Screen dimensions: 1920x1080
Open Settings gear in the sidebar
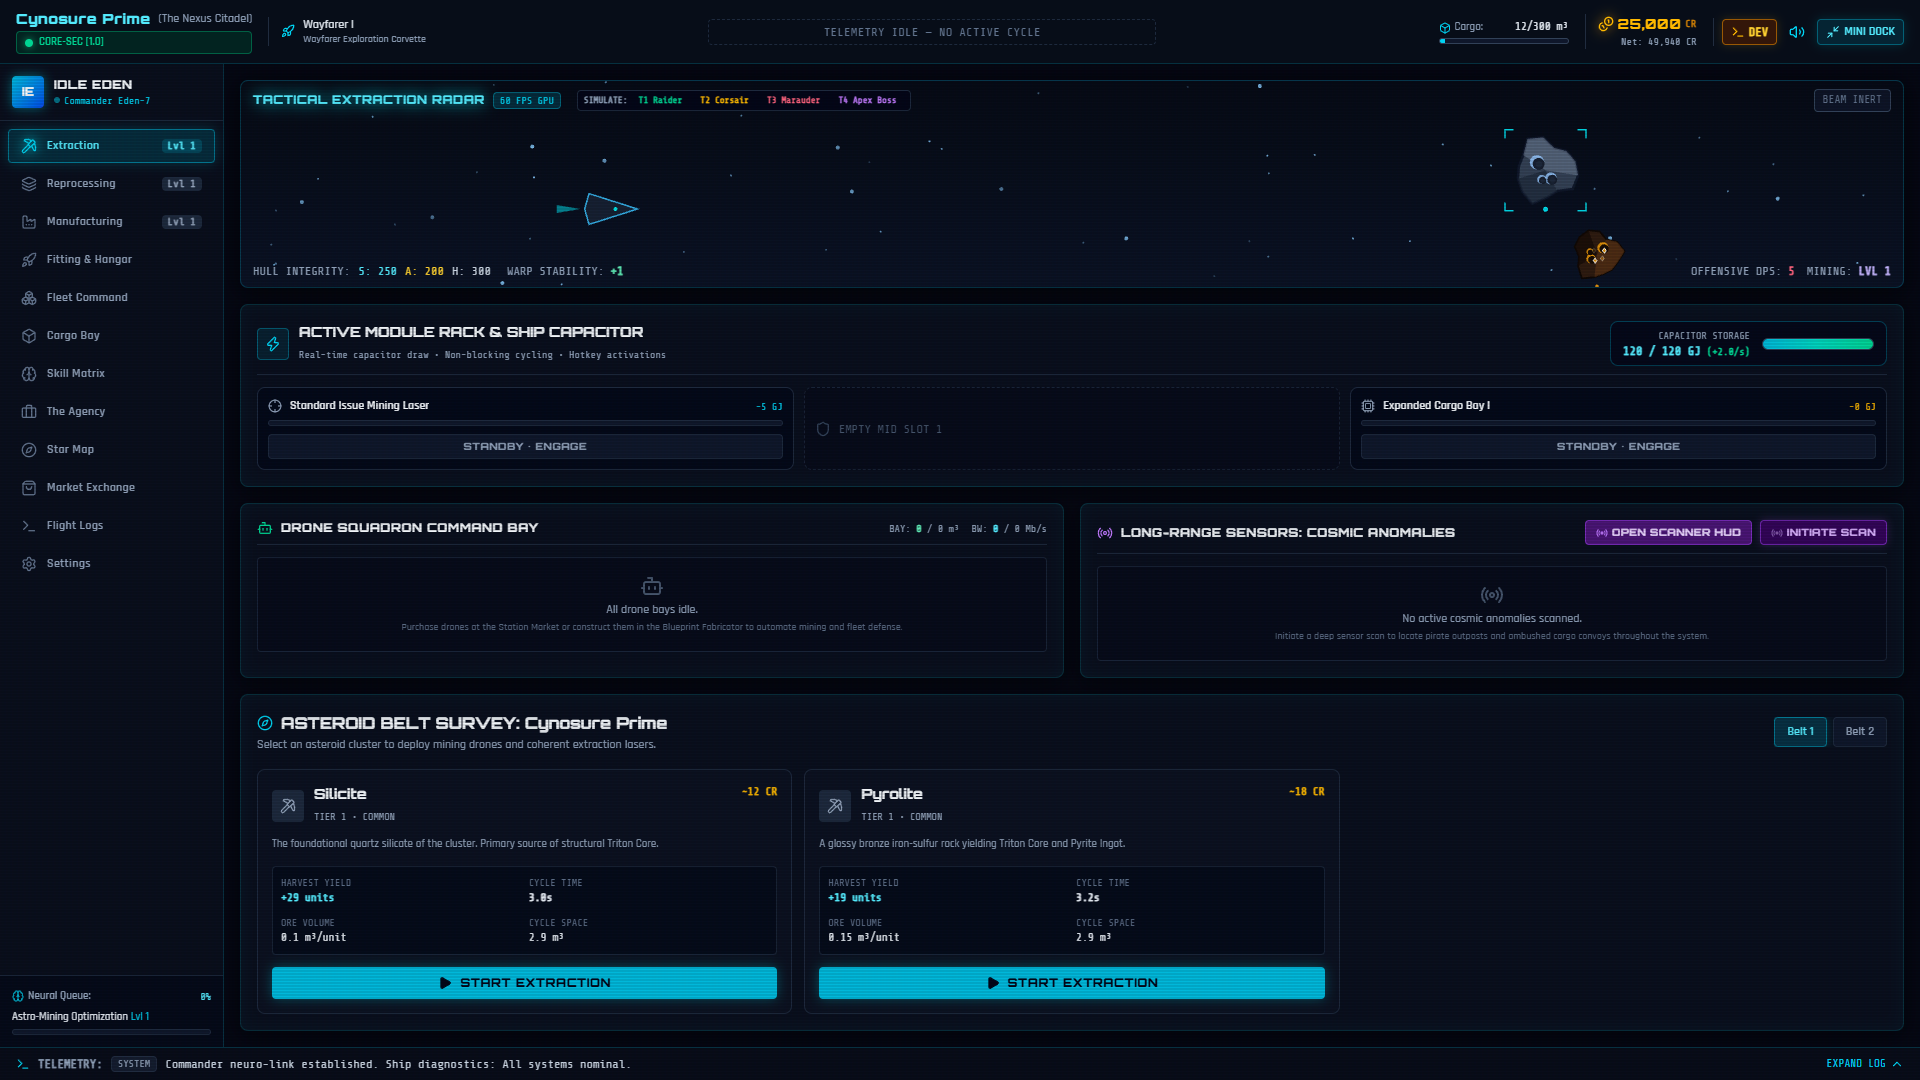click(x=29, y=564)
